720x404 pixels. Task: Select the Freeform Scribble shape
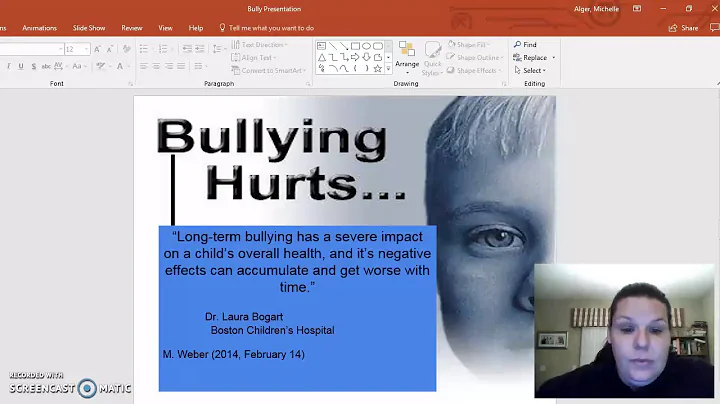click(321, 69)
